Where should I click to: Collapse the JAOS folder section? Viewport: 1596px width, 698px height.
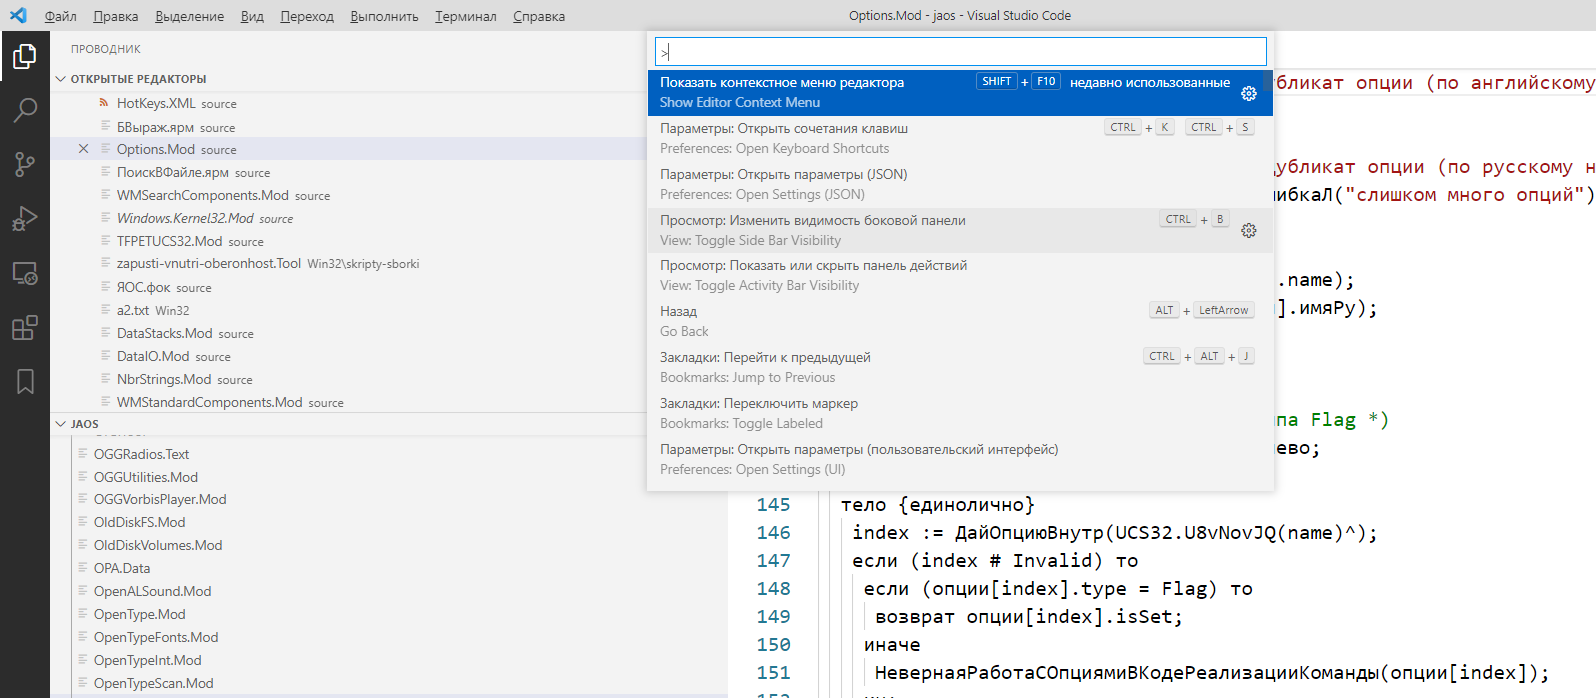61,424
